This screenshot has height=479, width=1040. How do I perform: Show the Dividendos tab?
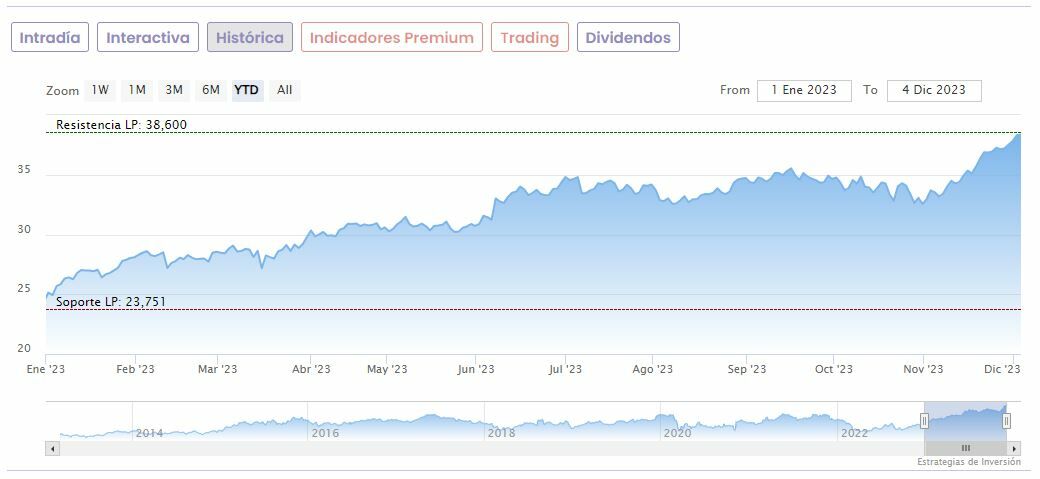pos(628,38)
